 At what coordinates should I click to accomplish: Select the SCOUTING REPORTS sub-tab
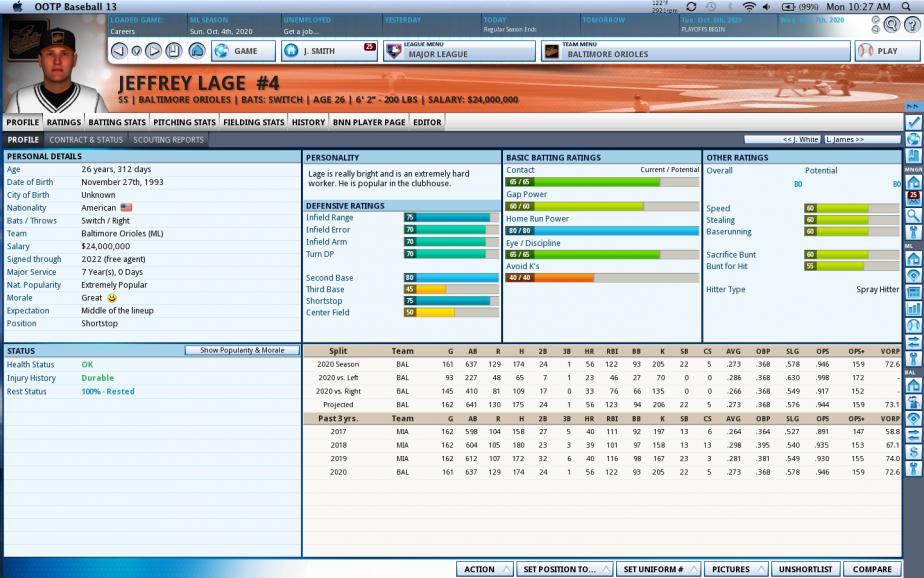(x=169, y=140)
